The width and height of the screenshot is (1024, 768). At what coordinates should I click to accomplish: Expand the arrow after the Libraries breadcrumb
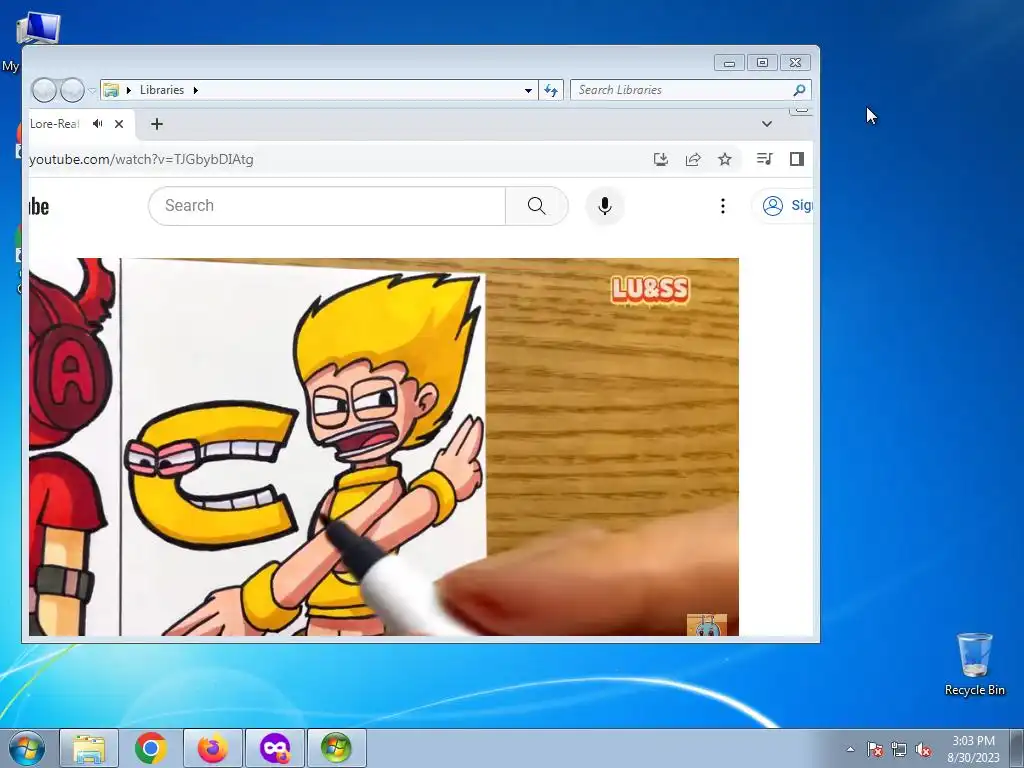(x=195, y=90)
